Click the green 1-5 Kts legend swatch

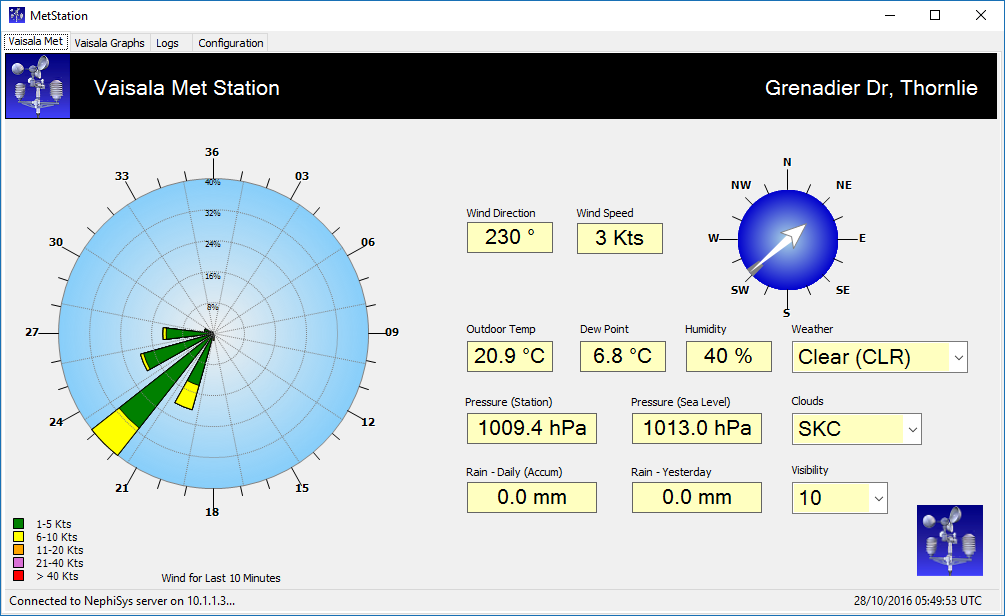pos(19,524)
